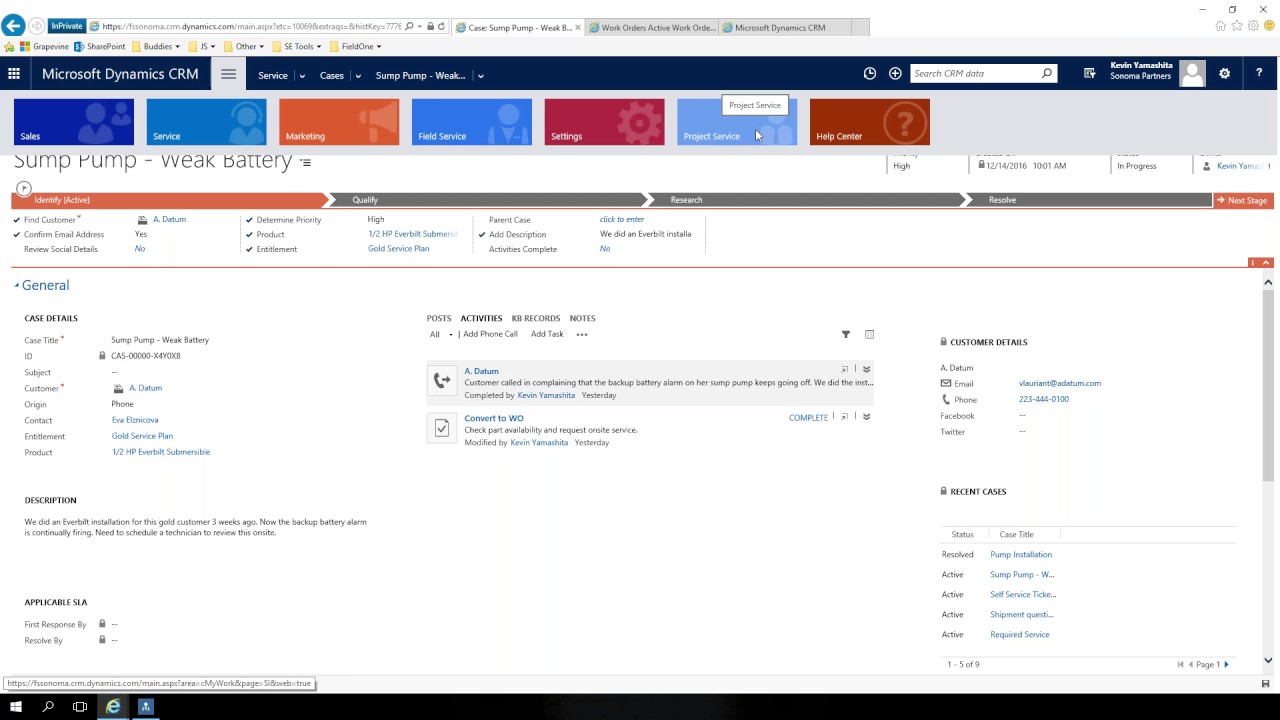Screen dimensions: 1280x720
Task: Click the process flow flag icon
Action: click(x=24, y=188)
